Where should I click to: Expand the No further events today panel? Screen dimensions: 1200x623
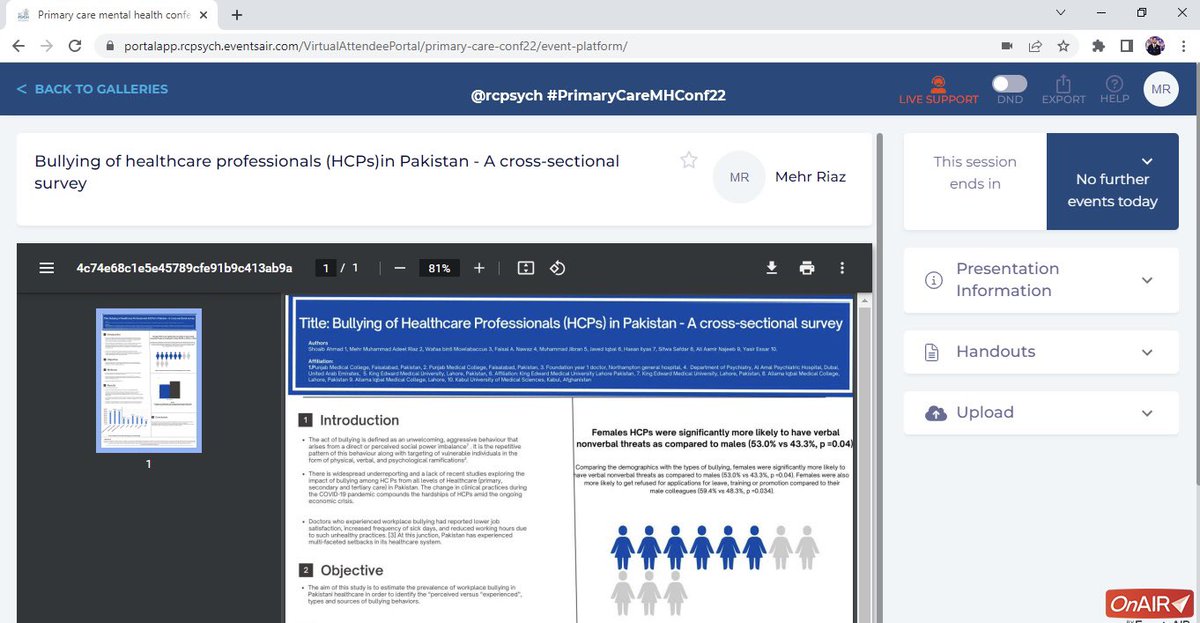click(x=1113, y=181)
